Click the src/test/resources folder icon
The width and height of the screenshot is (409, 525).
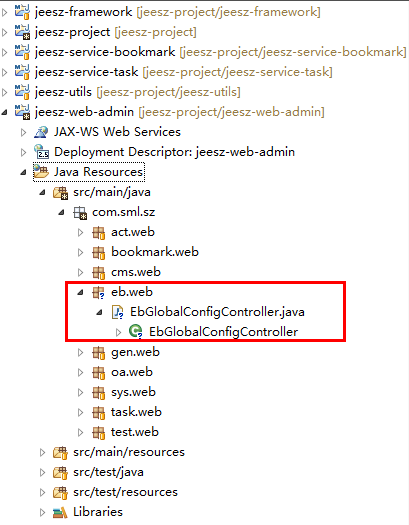[x=61, y=492]
